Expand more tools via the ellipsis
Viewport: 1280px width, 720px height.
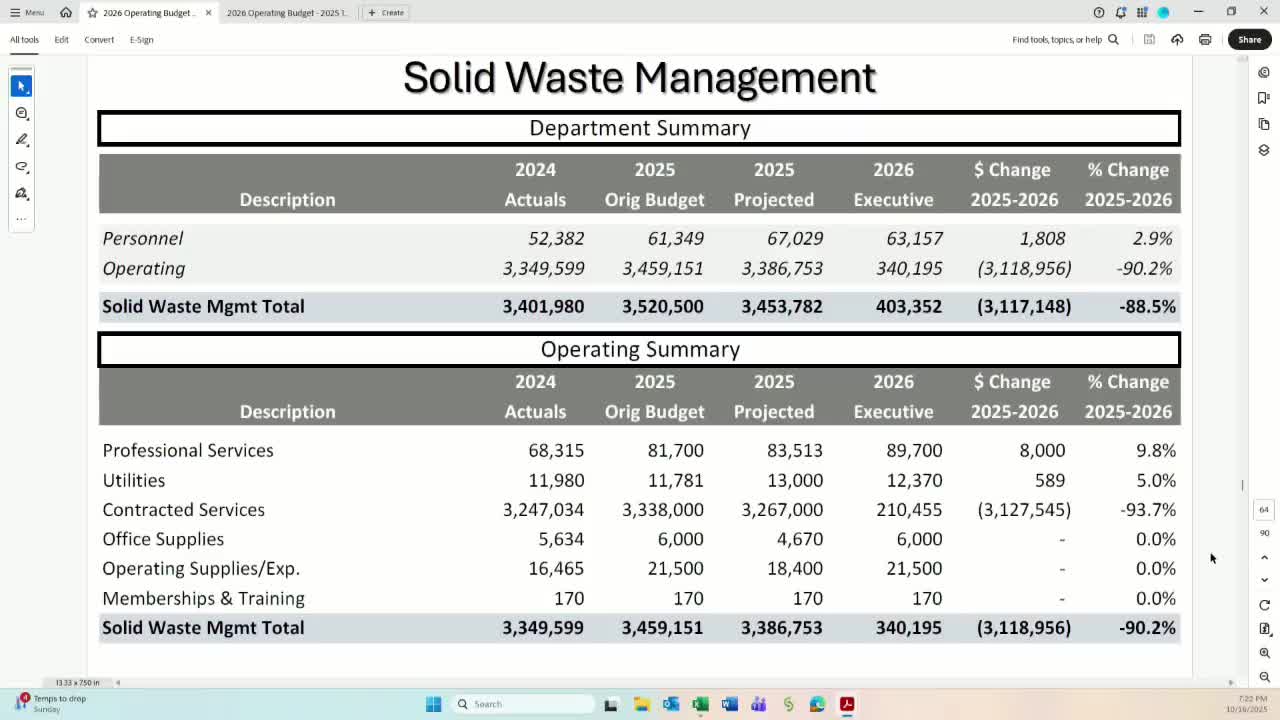click(x=21, y=219)
